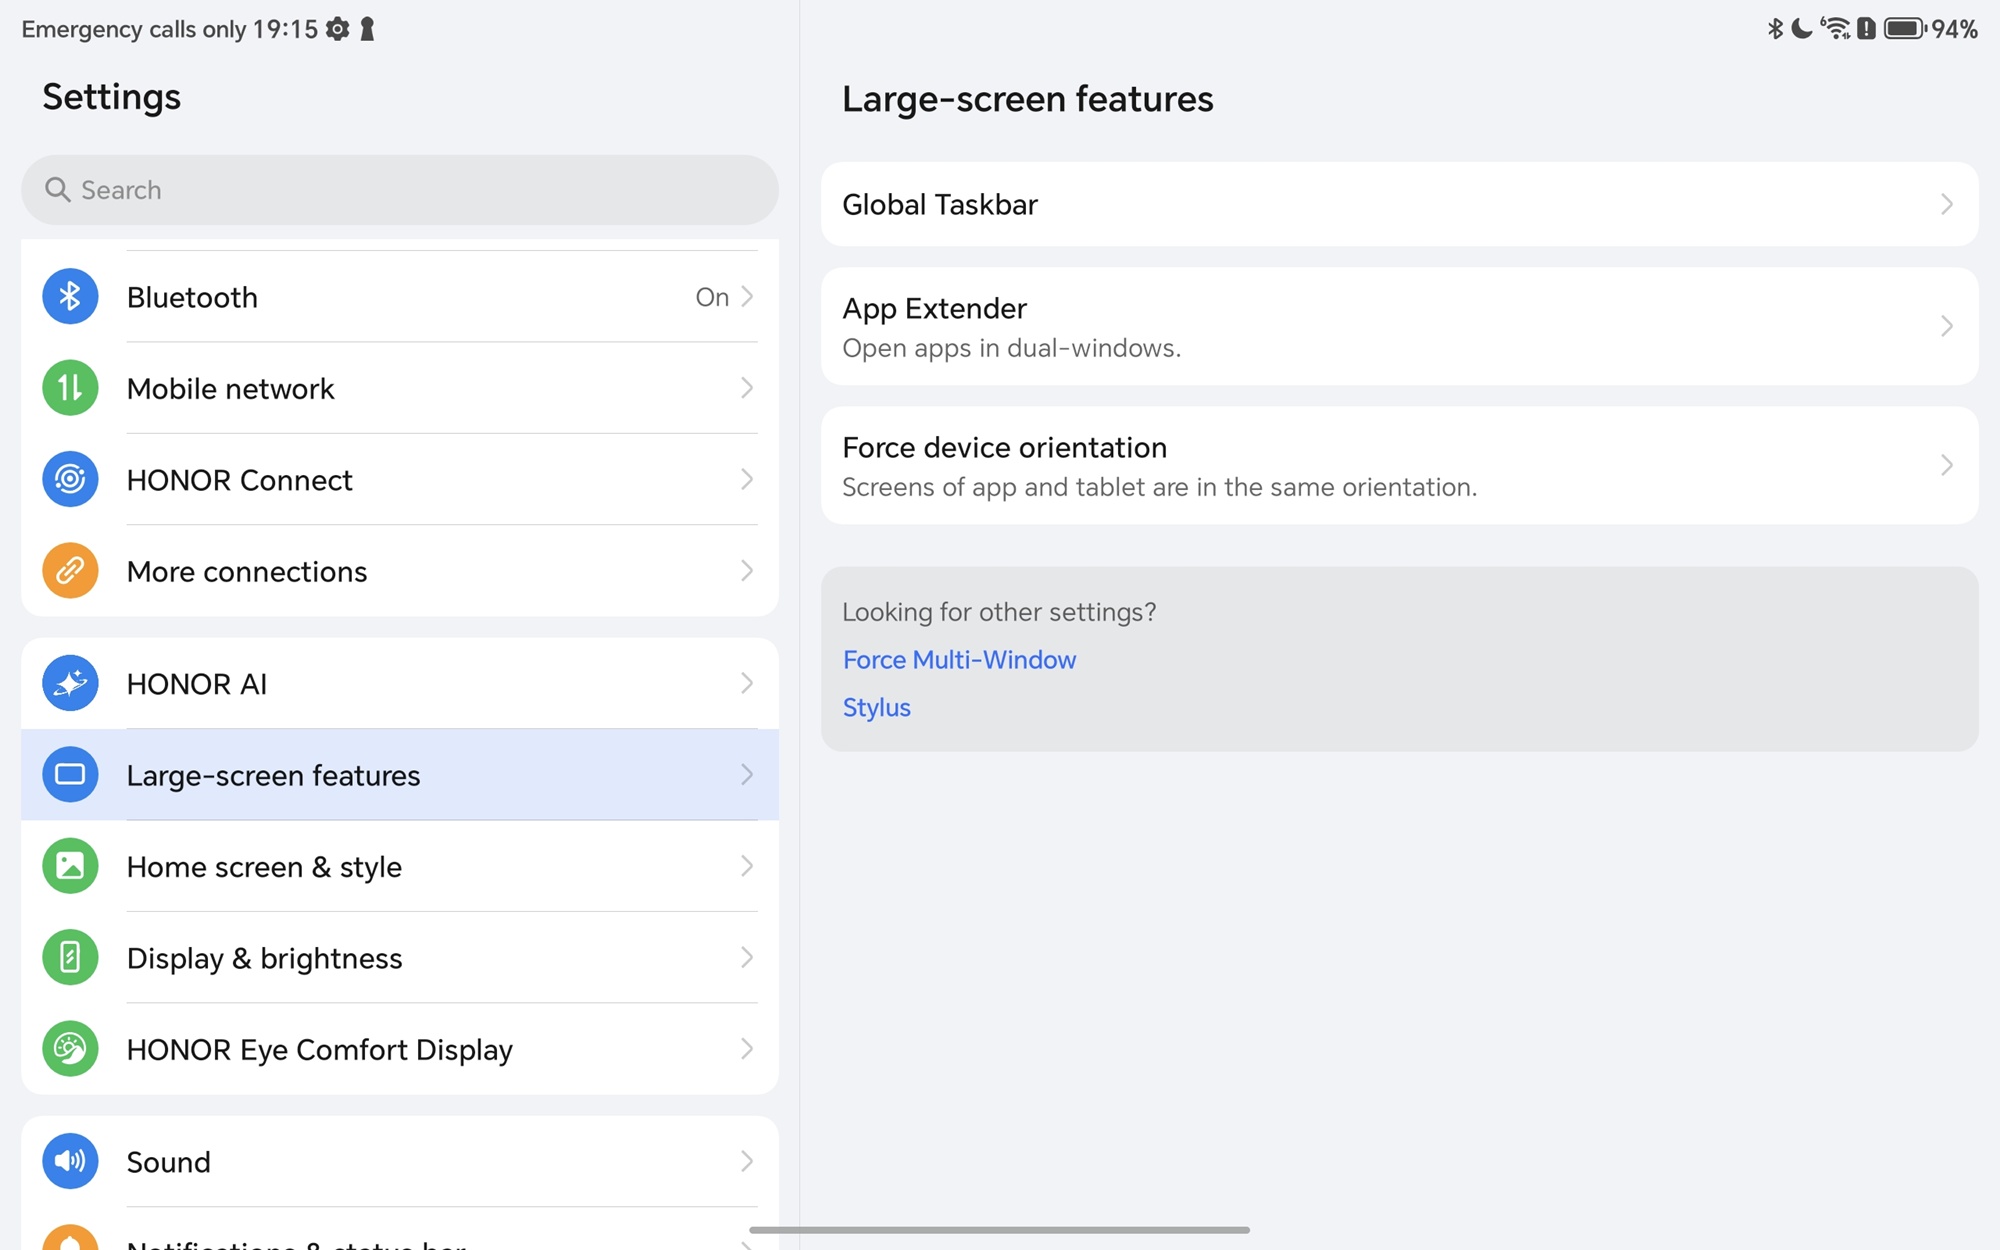Follow the Force Multi-Window link
Viewport: 2000px width, 1250px height.
coord(959,660)
